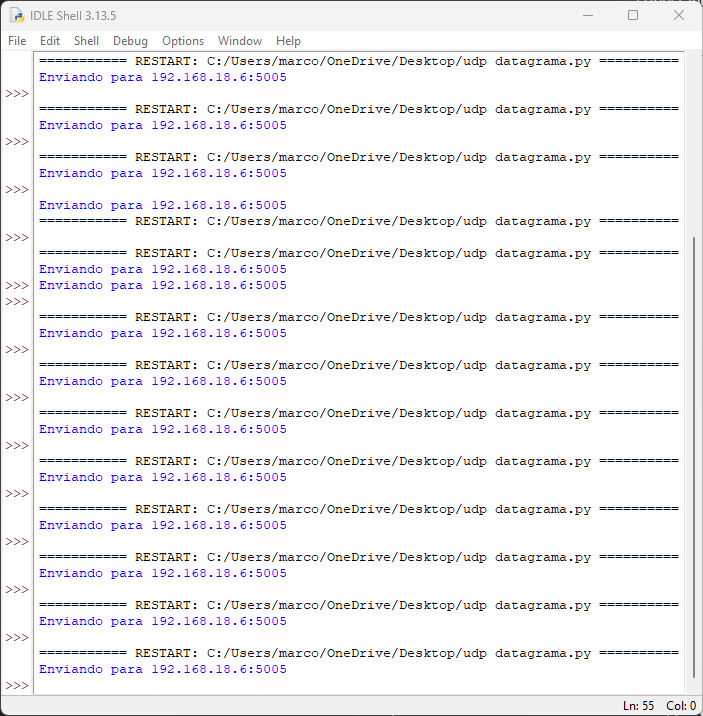Place cursor at the last empty >>> prompt line

[x=200, y=686]
